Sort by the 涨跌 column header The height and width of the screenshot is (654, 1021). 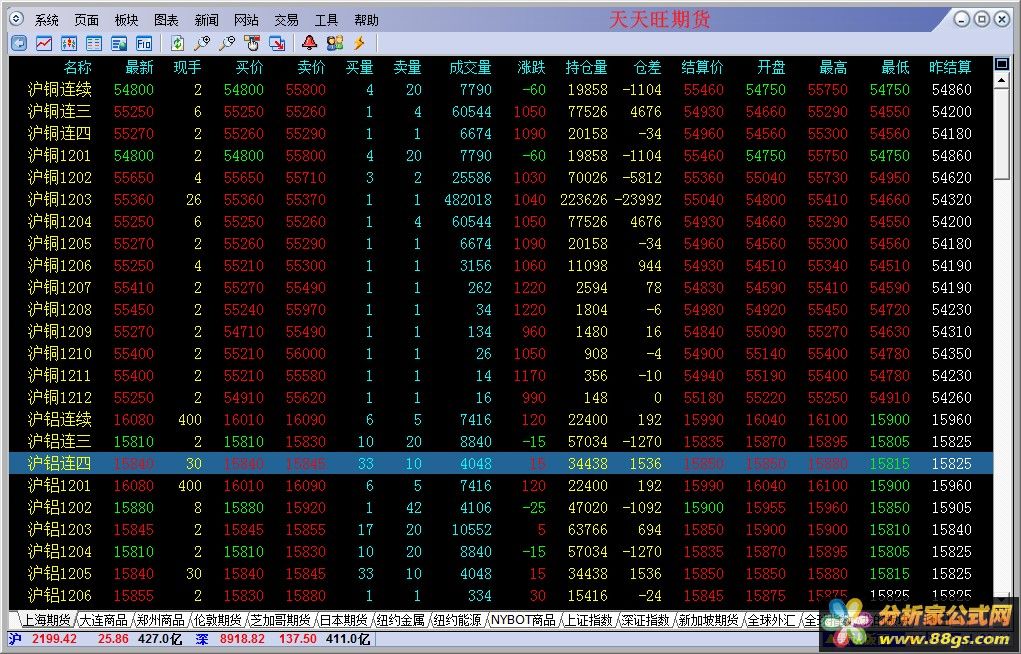[x=531, y=67]
